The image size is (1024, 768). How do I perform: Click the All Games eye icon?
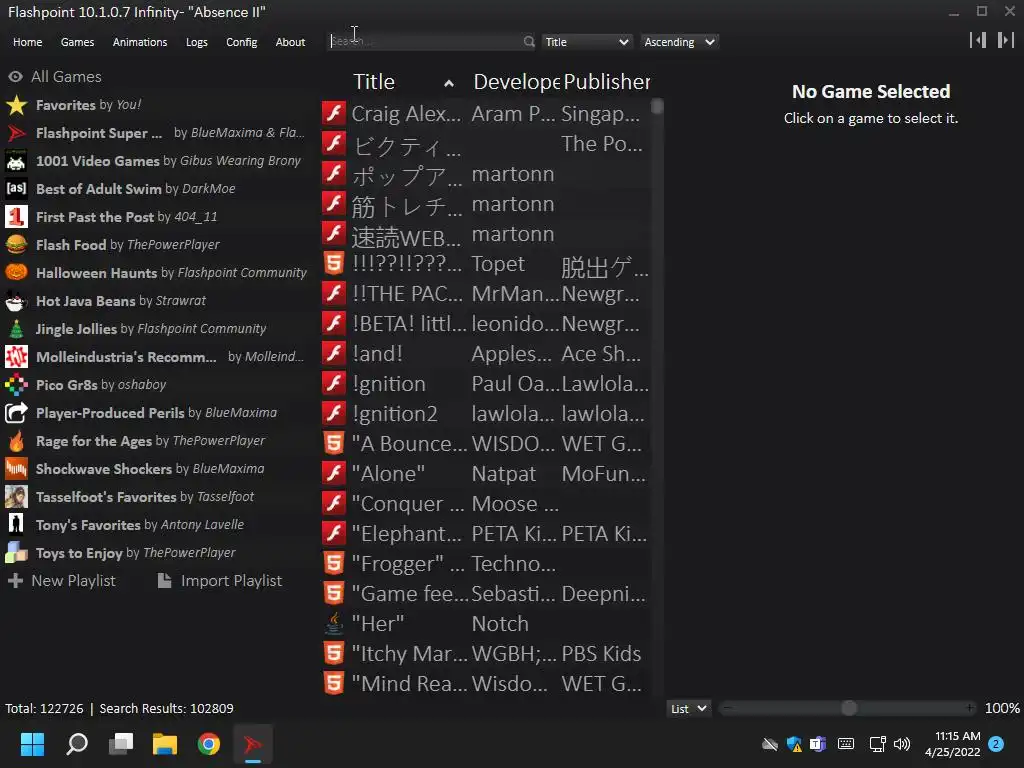(x=15, y=77)
